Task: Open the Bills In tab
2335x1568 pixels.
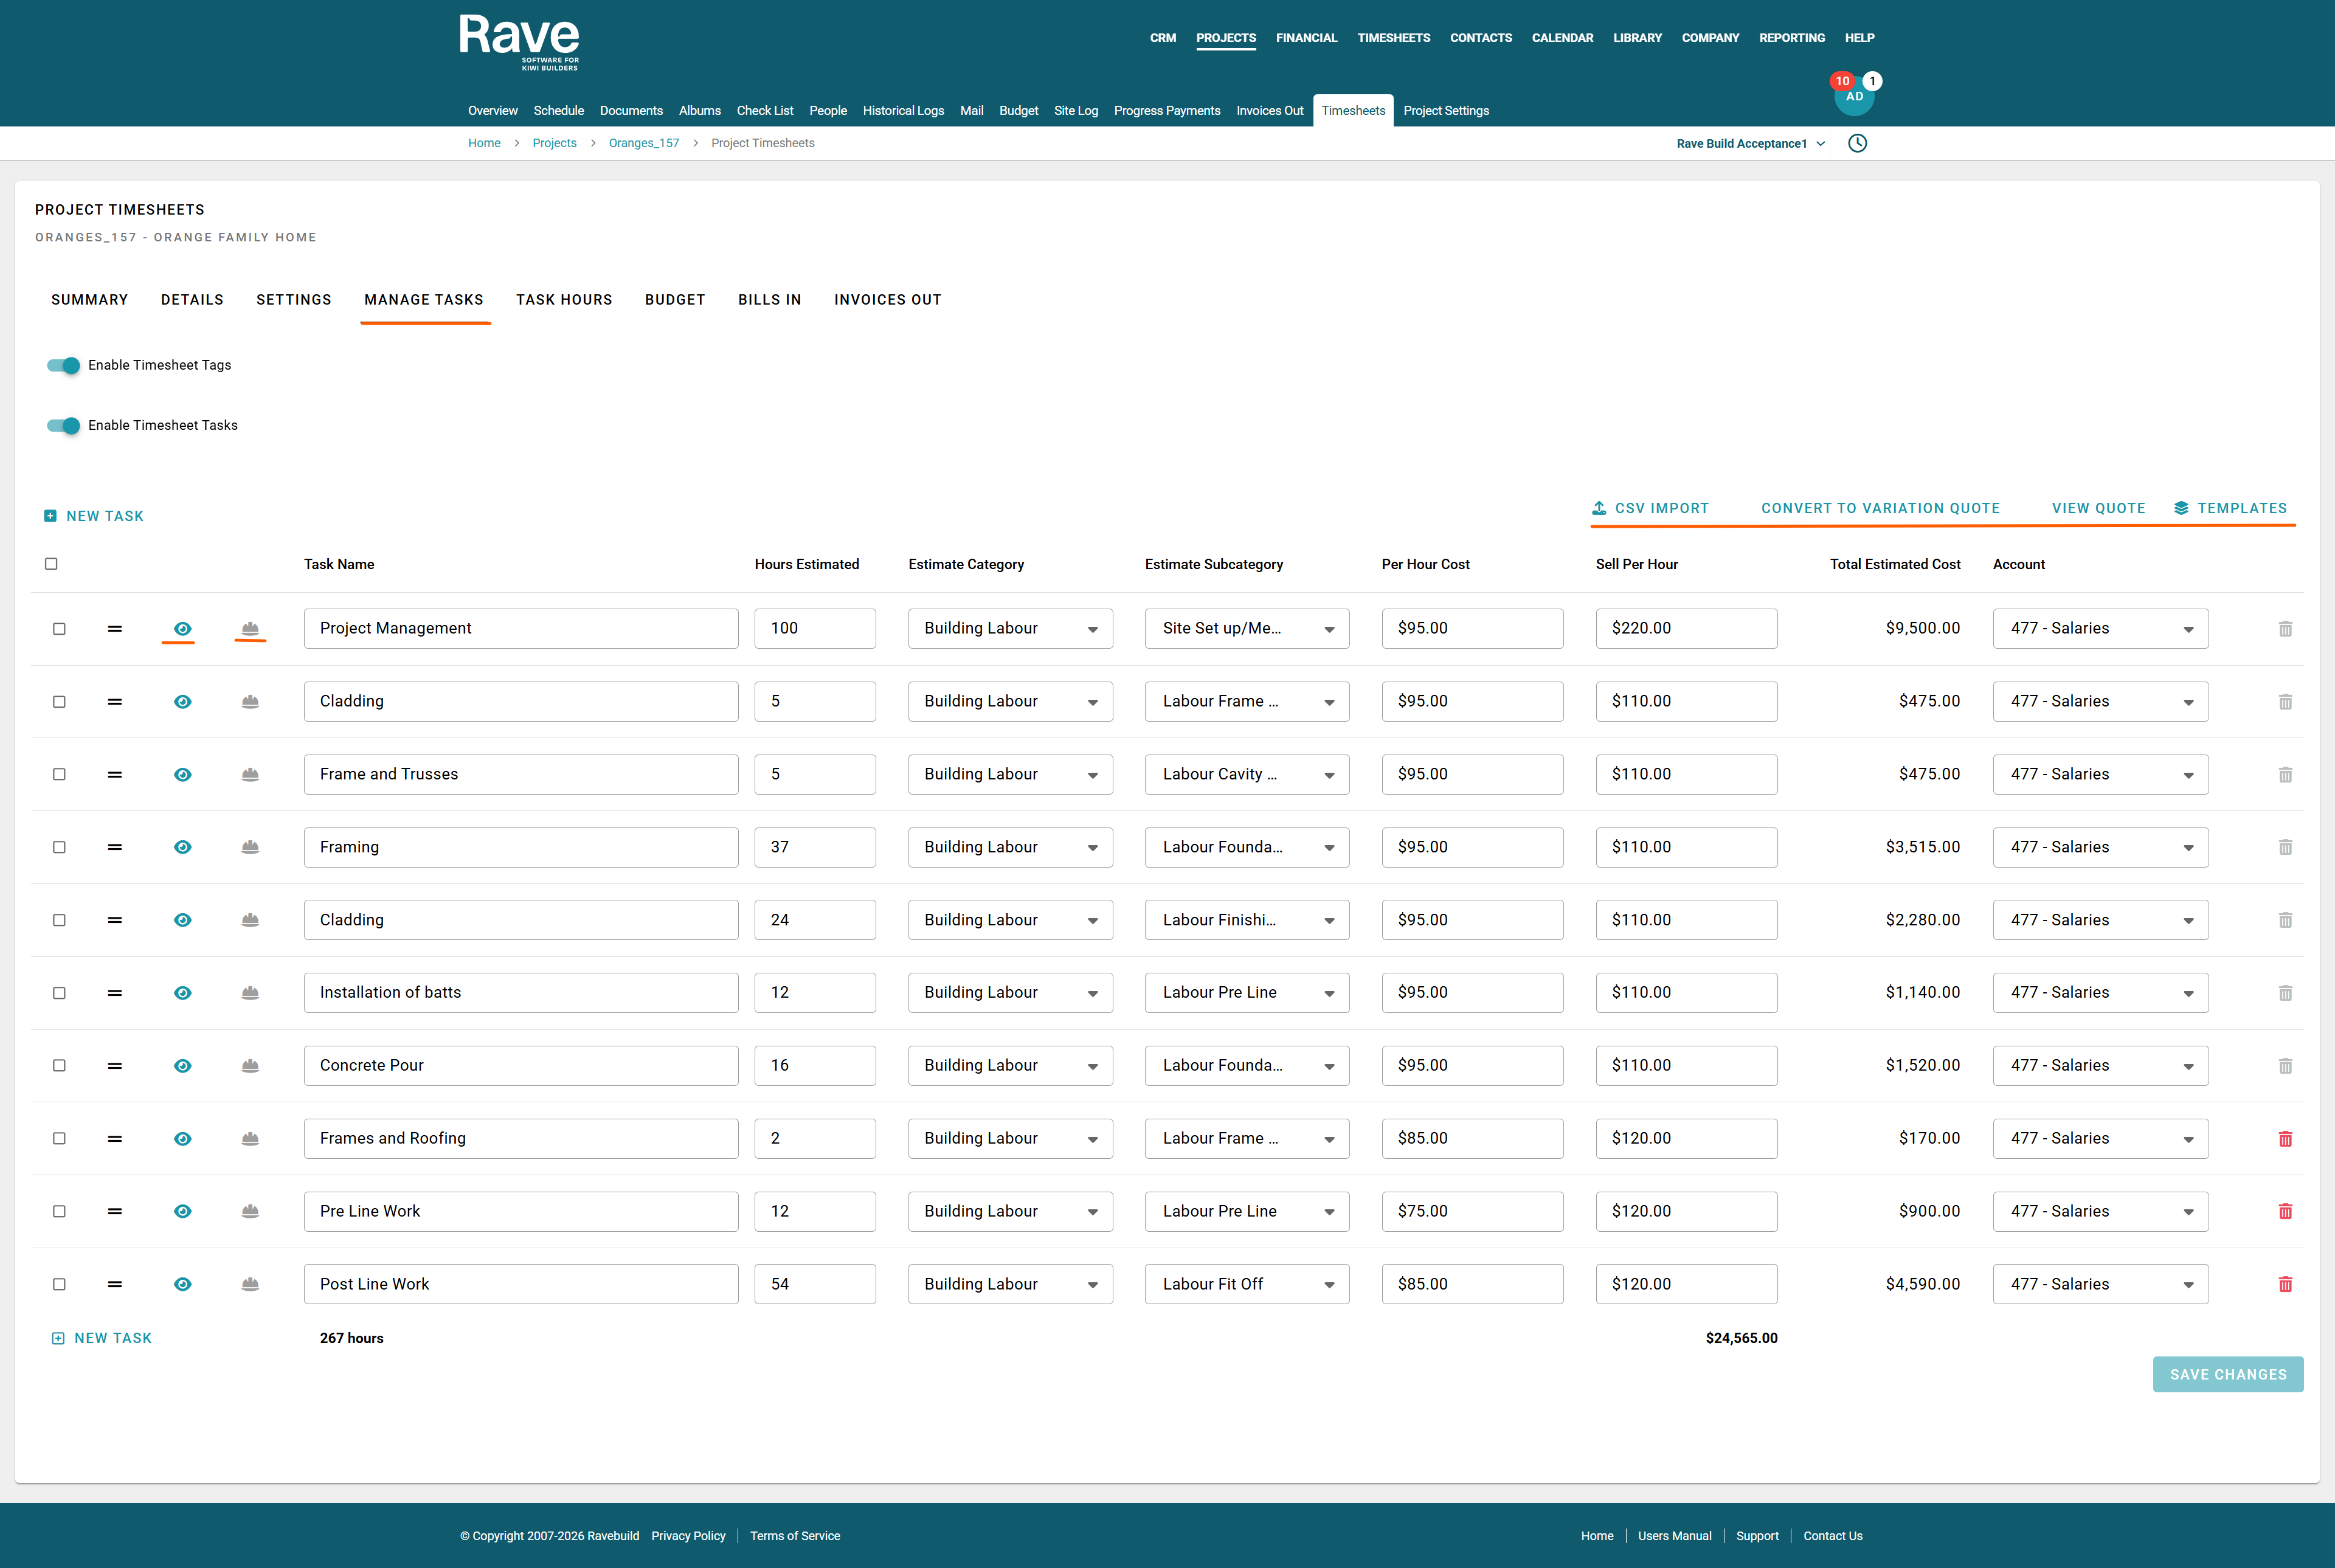Action: [769, 300]
